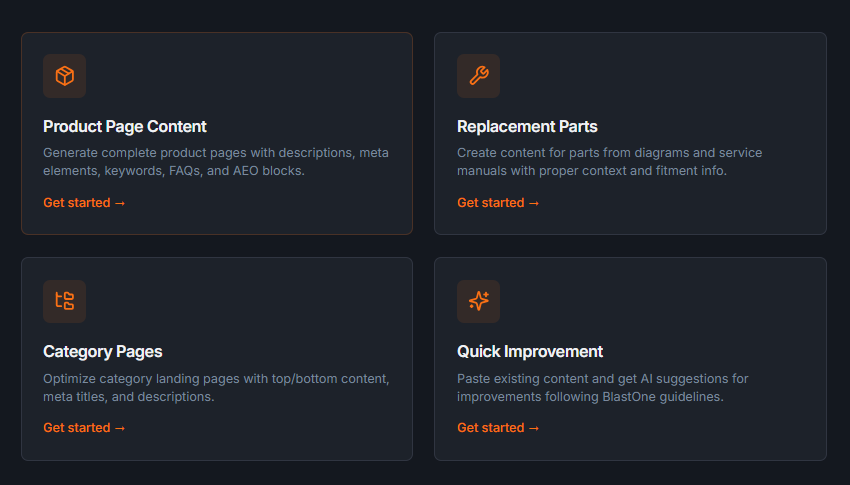Open the Product Page Content heading
The image size is (850, 485).
(125, 127)
